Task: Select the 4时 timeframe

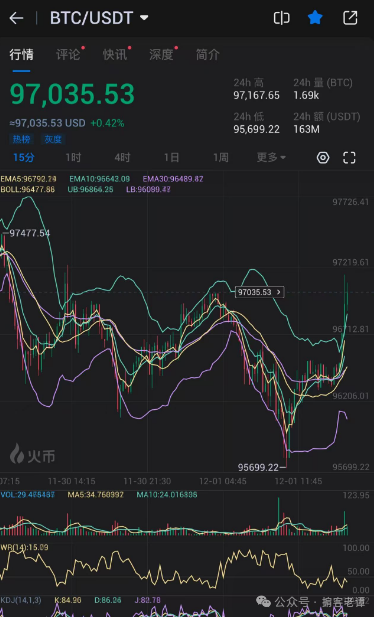Action: pyautogui.click(x=122, y=158)
